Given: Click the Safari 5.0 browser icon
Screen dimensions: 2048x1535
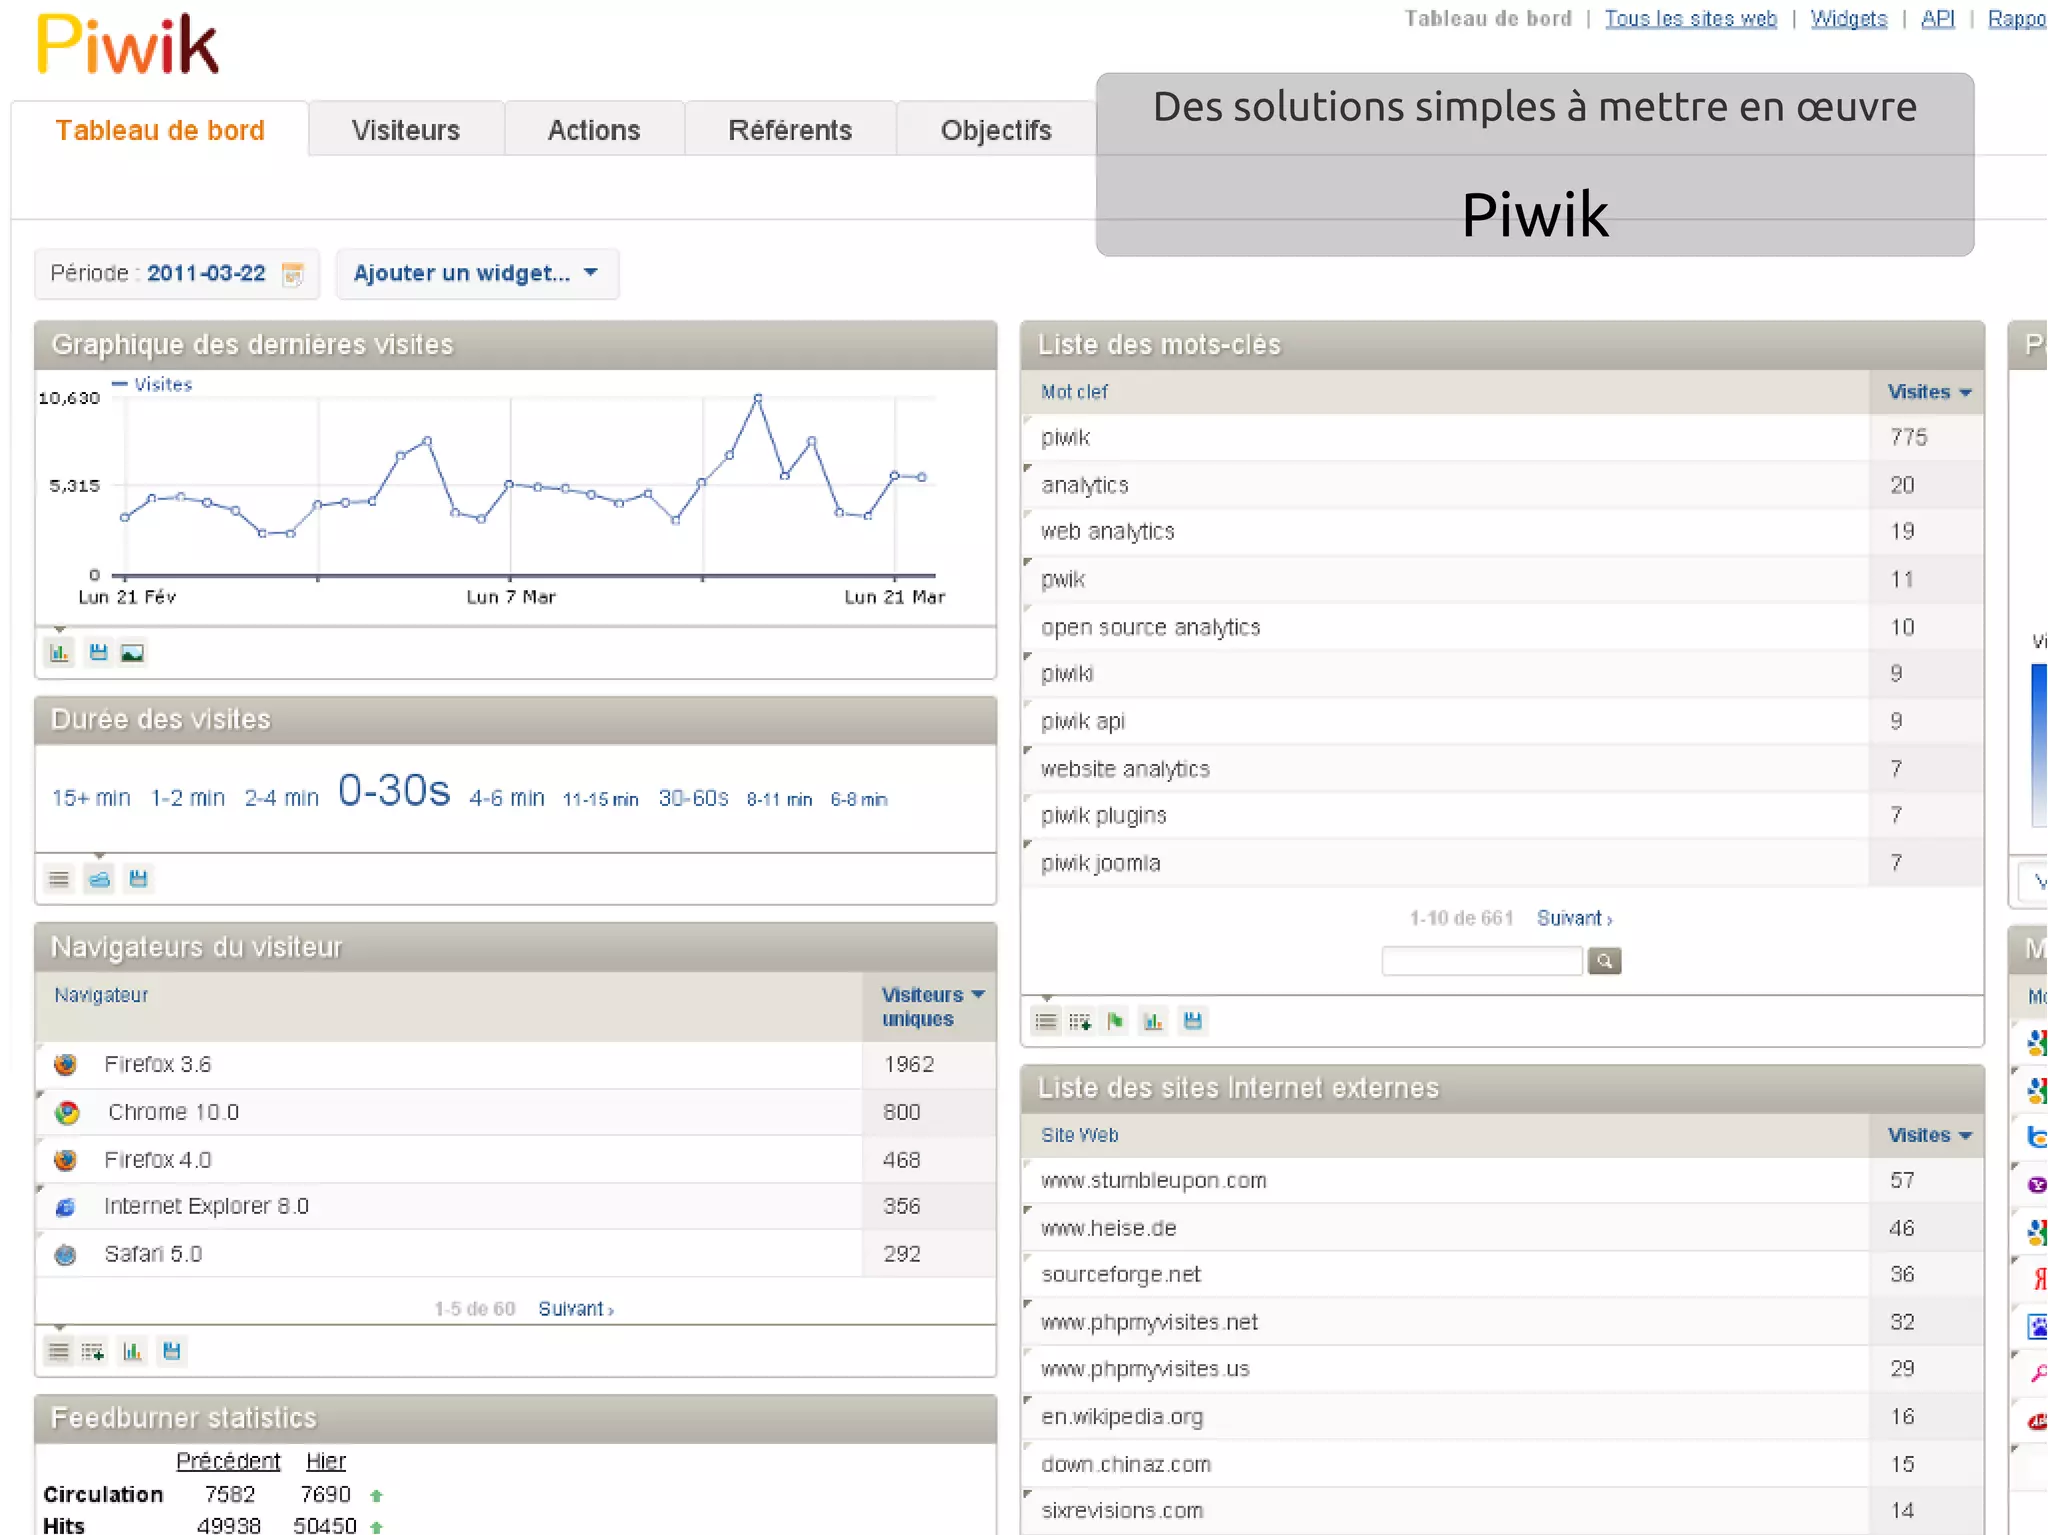Looking at the screenshot, I should [66, 1254].
